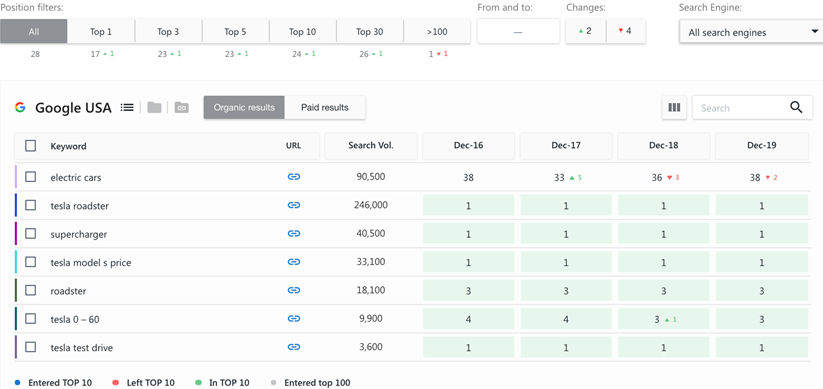Click the gray Entered top 100 legend dot
The height and width of the screenshot is (389, 823).
coord(274,383)
